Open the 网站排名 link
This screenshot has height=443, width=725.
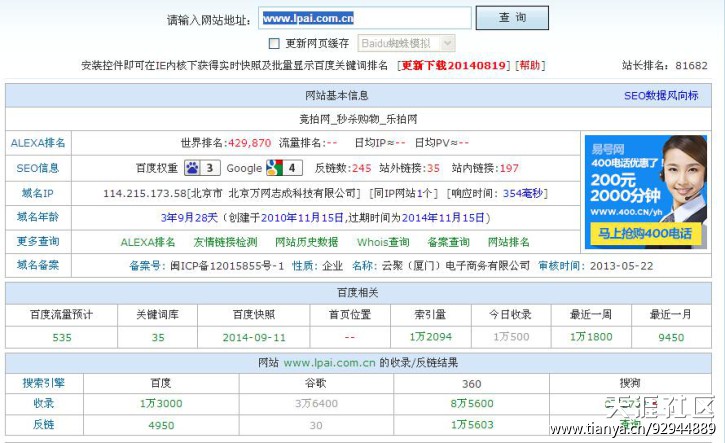pos(509,242)
